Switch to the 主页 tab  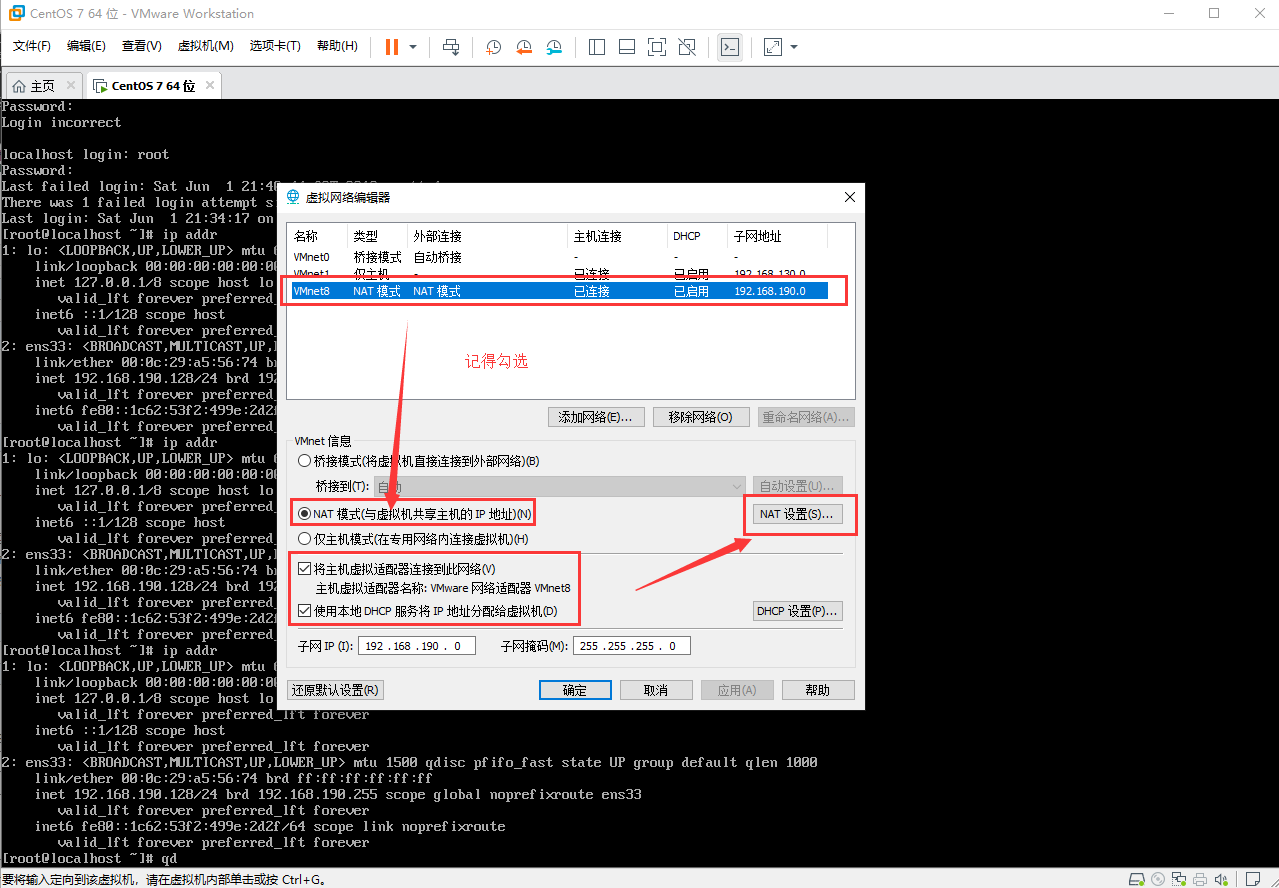tap(43, 86)
